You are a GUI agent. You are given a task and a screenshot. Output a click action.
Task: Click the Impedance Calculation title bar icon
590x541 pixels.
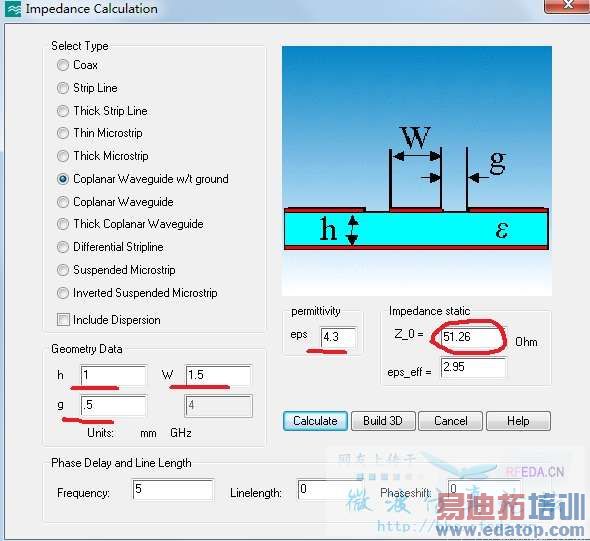tap(12, 9)
